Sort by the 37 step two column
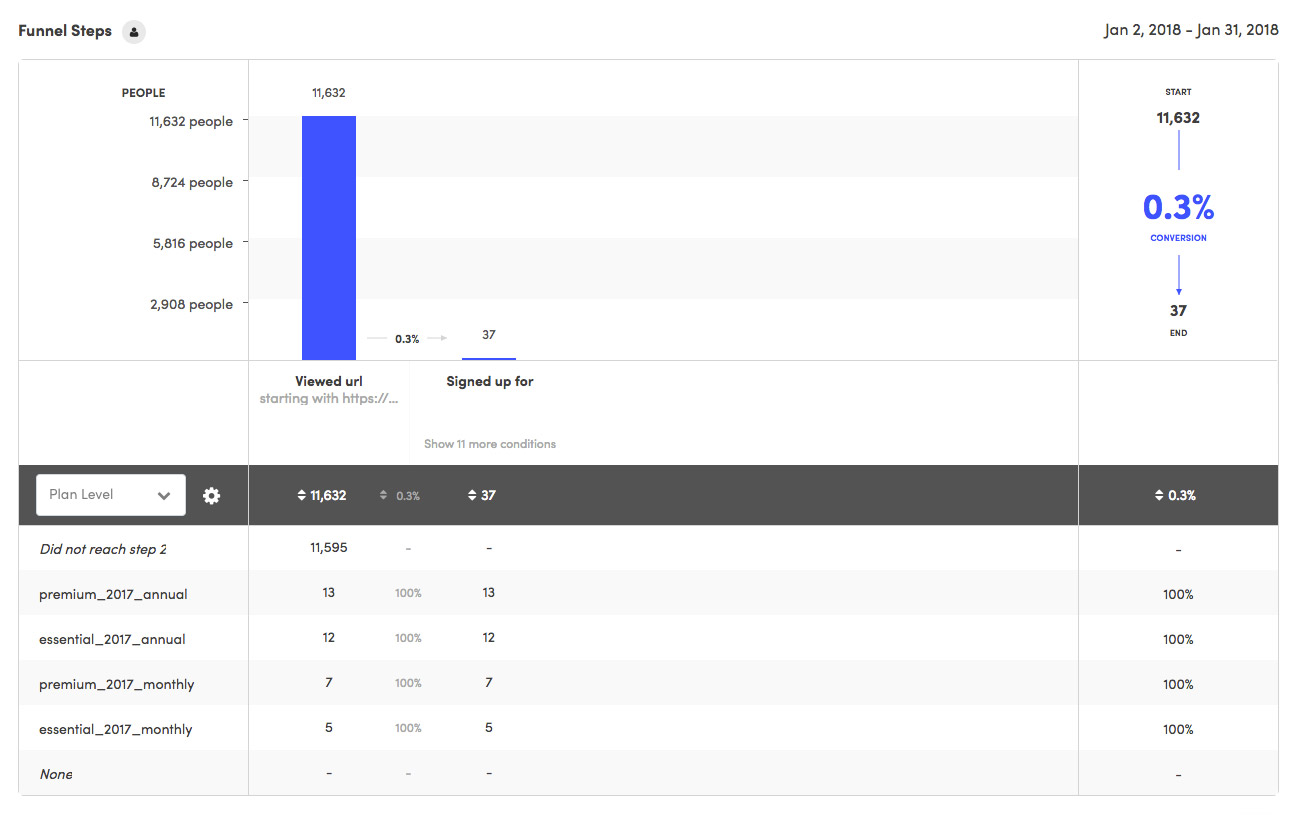The image size is (1302, 815). tap(482, 495)
